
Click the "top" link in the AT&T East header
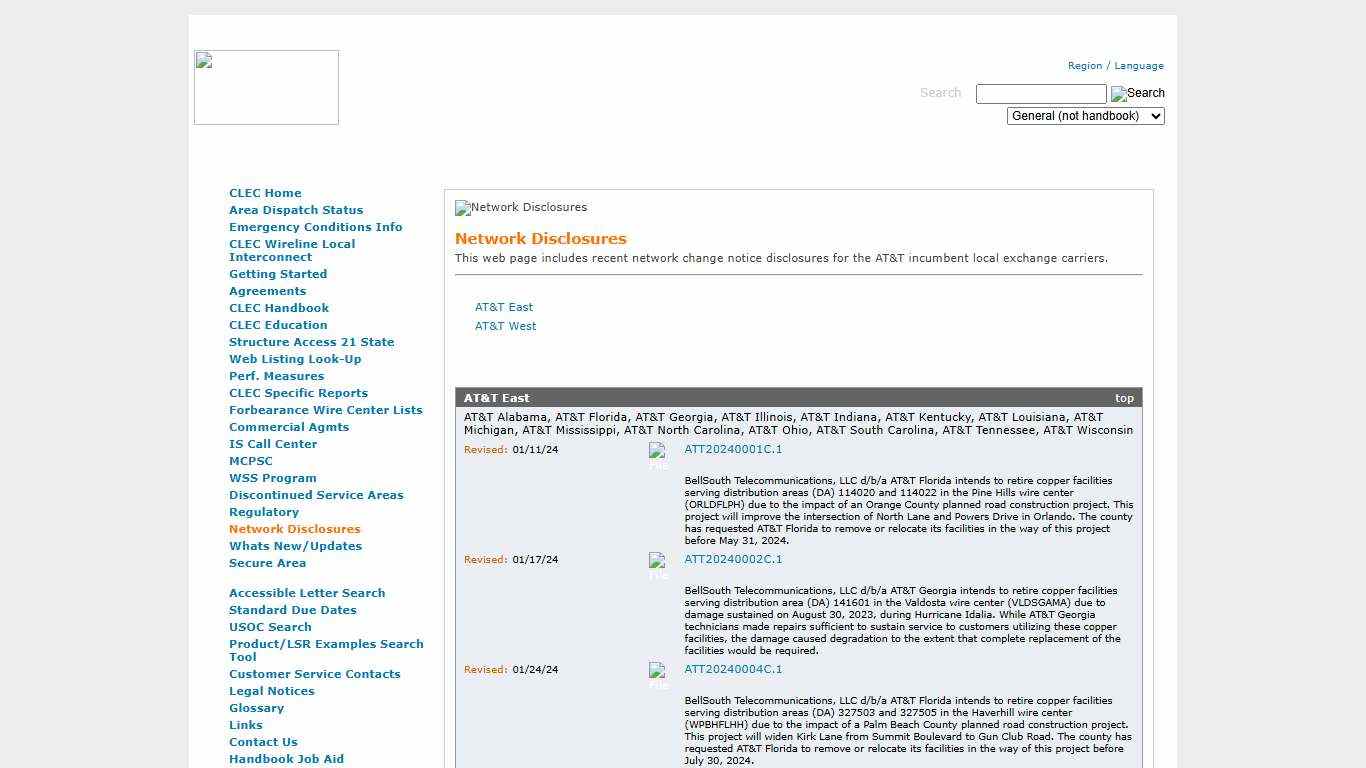click(1124, 397)
